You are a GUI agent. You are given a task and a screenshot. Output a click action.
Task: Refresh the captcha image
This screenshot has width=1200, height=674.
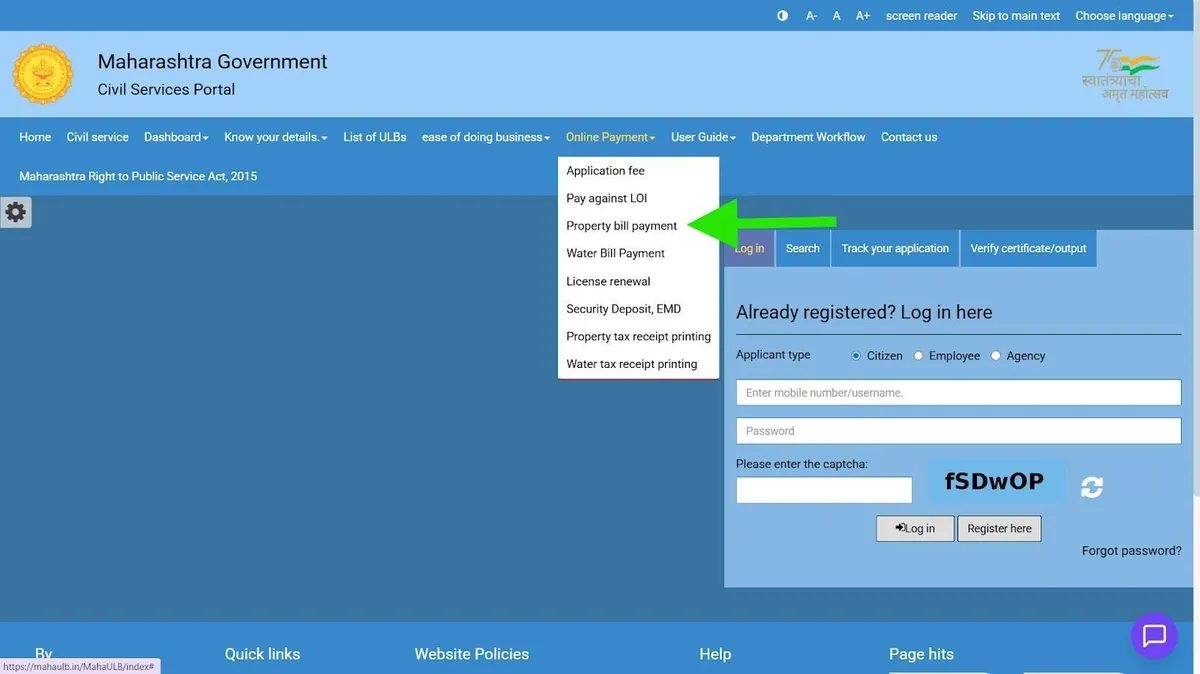click(1091, 486)
